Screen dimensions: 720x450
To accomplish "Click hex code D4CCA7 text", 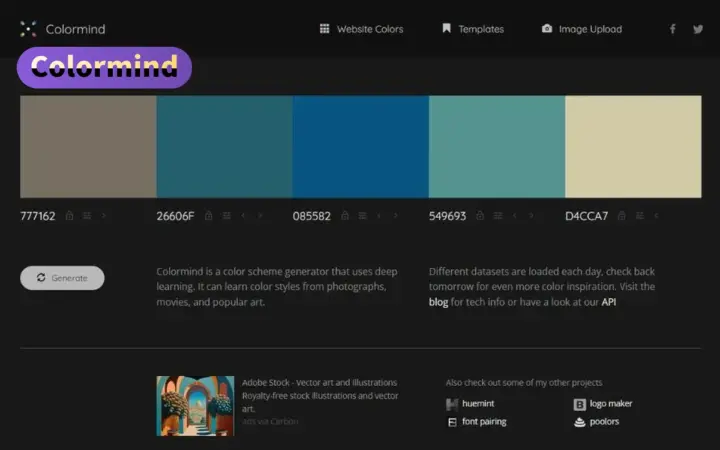I will click(587, 216).
